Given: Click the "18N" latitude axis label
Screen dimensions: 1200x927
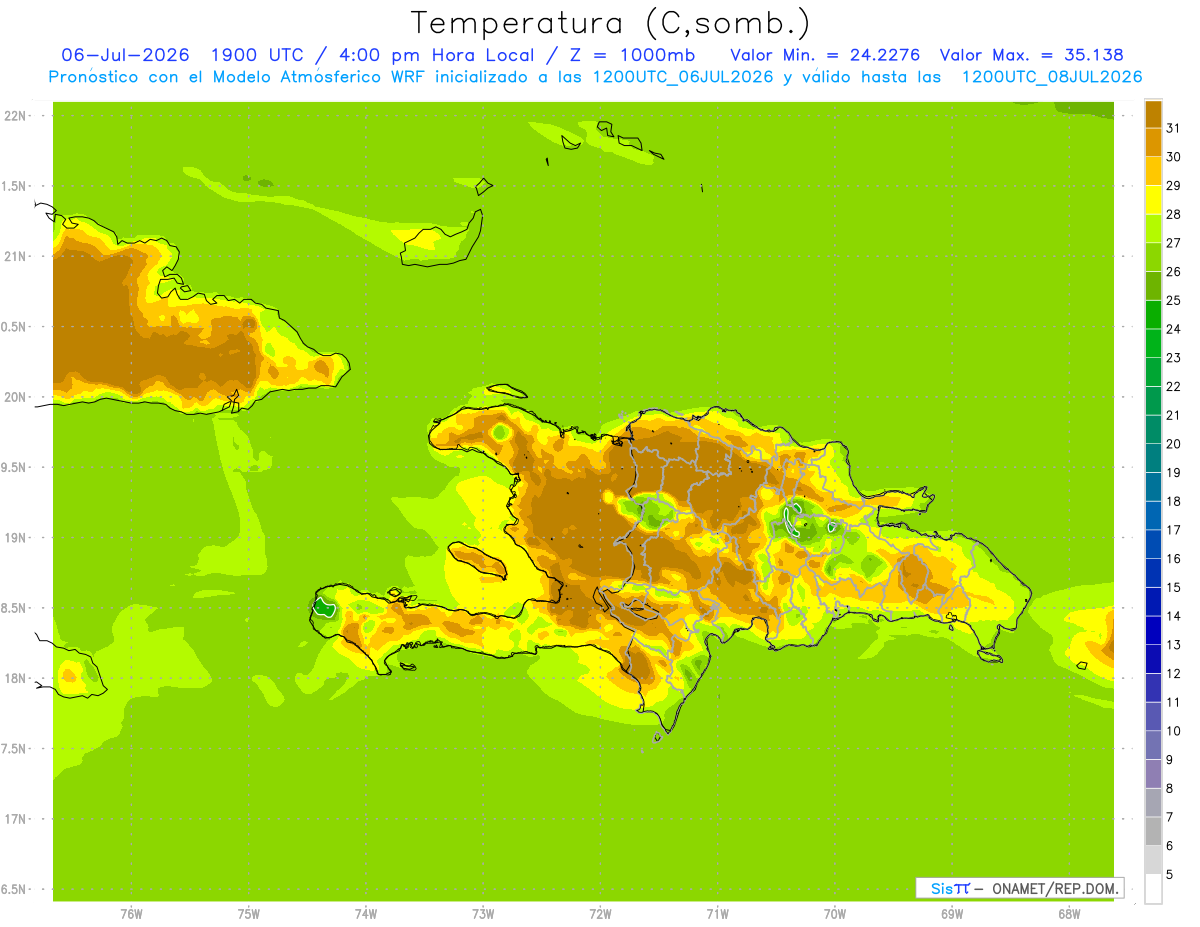Looking at the screenshot, I should (x=14, y=678).
